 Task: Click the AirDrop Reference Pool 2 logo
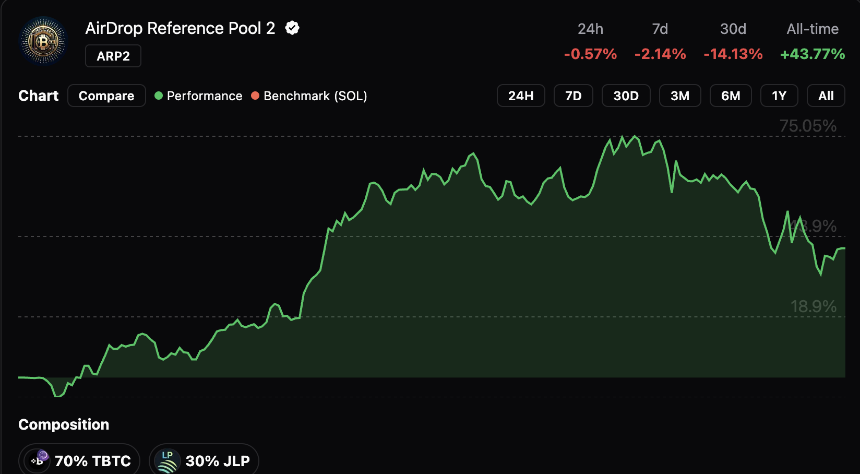[x=43, y=40]
